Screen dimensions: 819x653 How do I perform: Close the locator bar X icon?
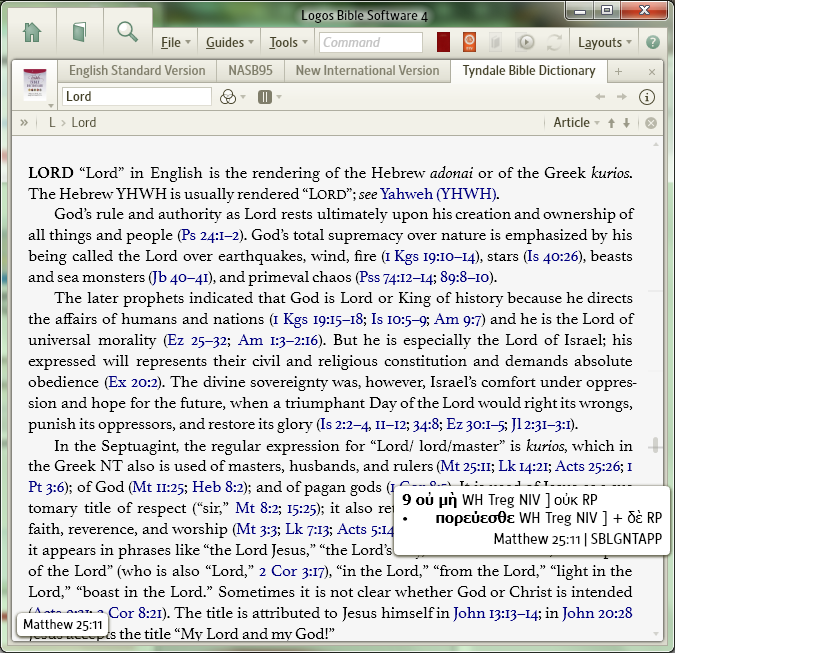tap(651, 123)
